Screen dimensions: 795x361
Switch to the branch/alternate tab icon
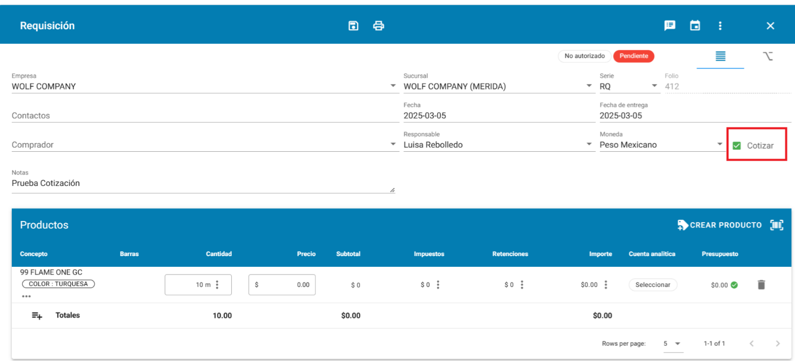[768, 56]
